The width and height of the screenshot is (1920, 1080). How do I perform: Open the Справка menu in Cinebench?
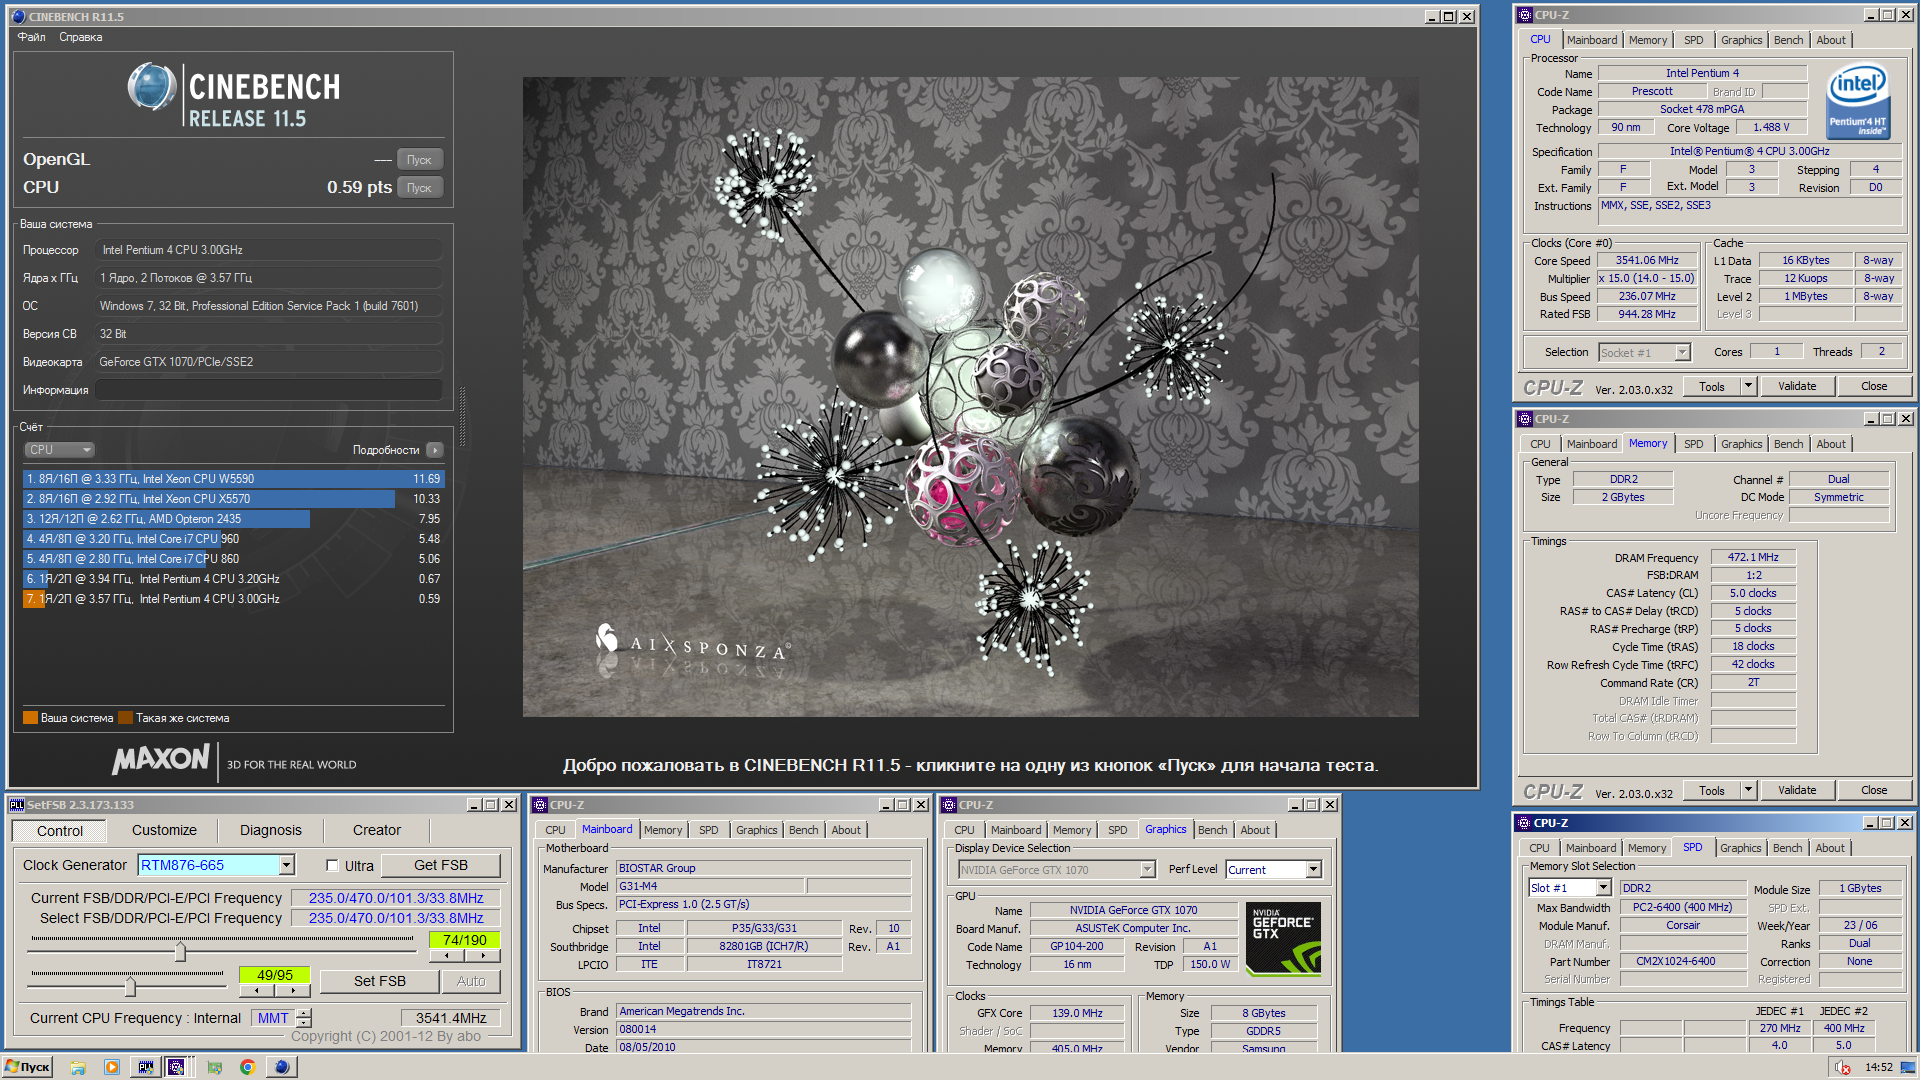80,37
